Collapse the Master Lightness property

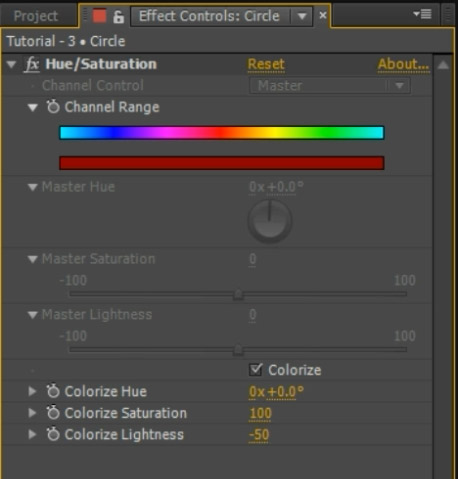33,315
